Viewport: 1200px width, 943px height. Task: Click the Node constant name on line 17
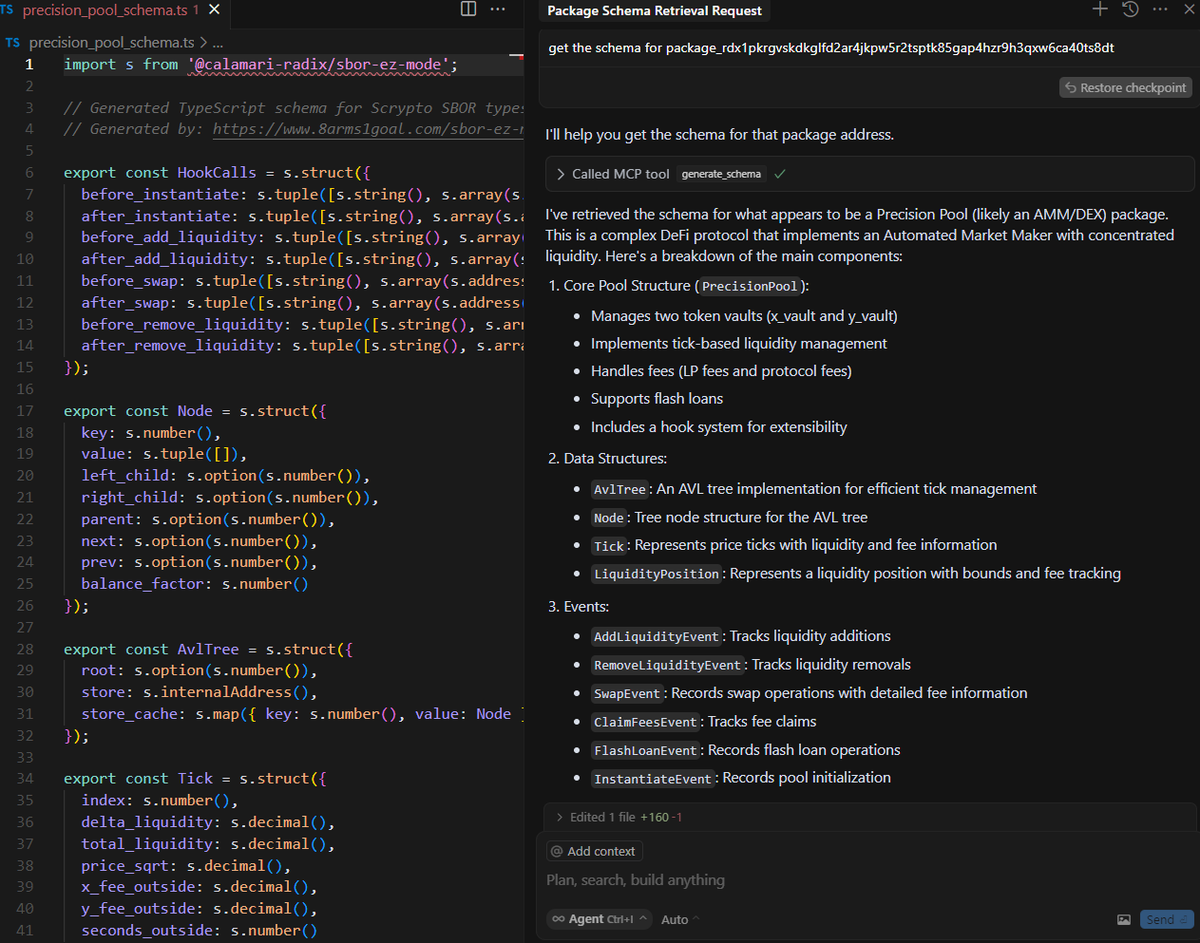pyautogui.click(x=195, y=411)
